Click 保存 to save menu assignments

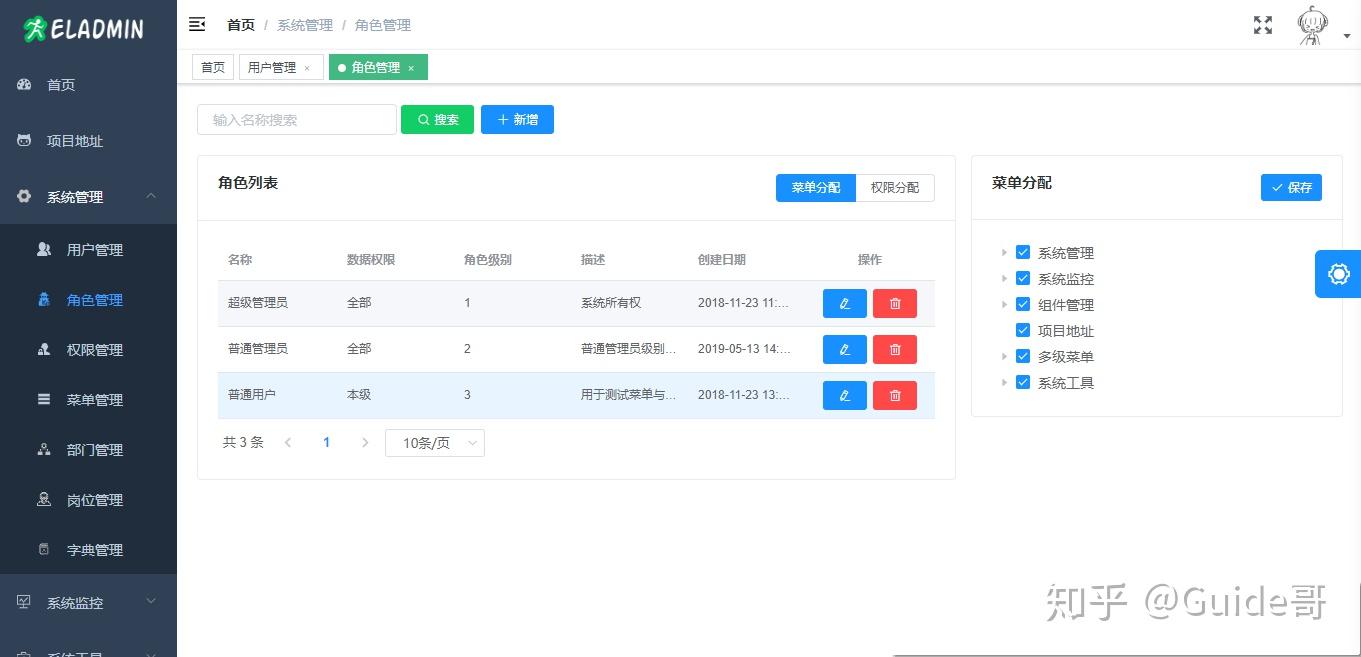[1290, 187]
